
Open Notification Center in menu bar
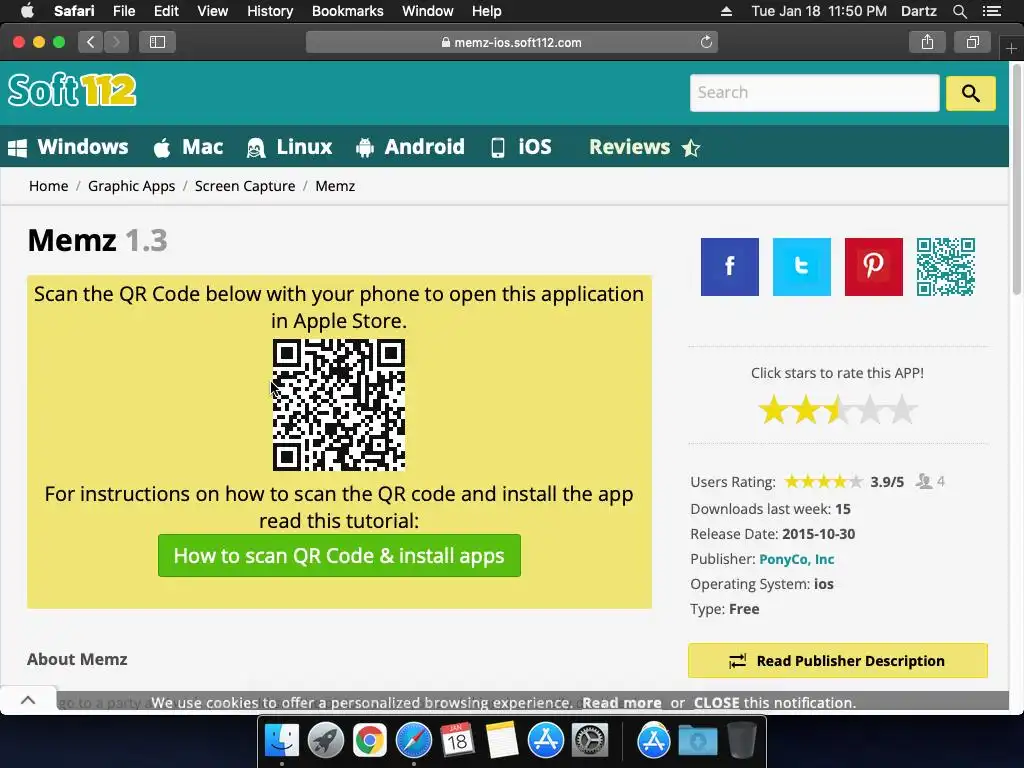pyautogui.click(x=991, y=11)
